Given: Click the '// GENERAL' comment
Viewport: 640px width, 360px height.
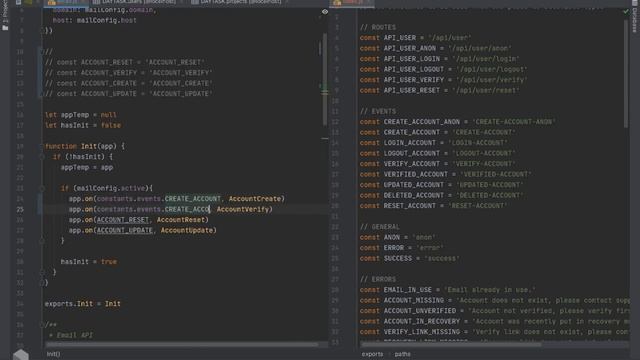Looking at the screenshot, I should click(380, 227).
